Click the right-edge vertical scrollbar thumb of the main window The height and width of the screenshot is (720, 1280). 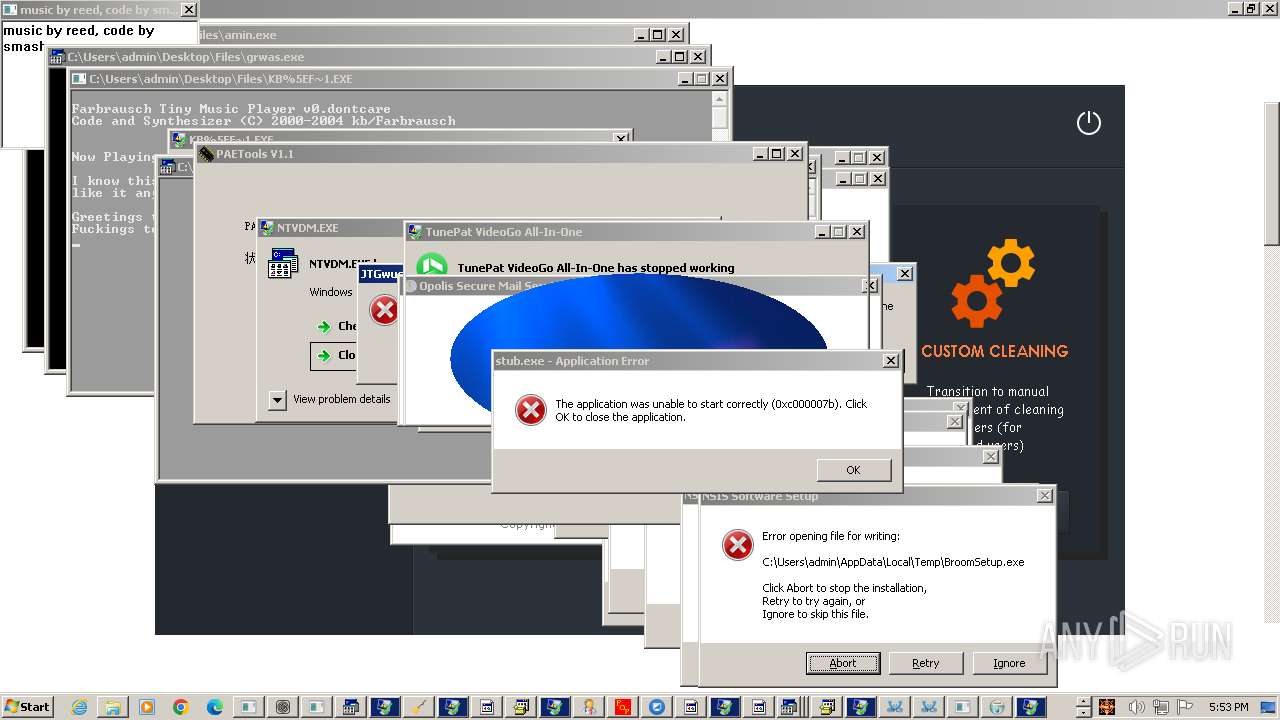pos(1272,172)
